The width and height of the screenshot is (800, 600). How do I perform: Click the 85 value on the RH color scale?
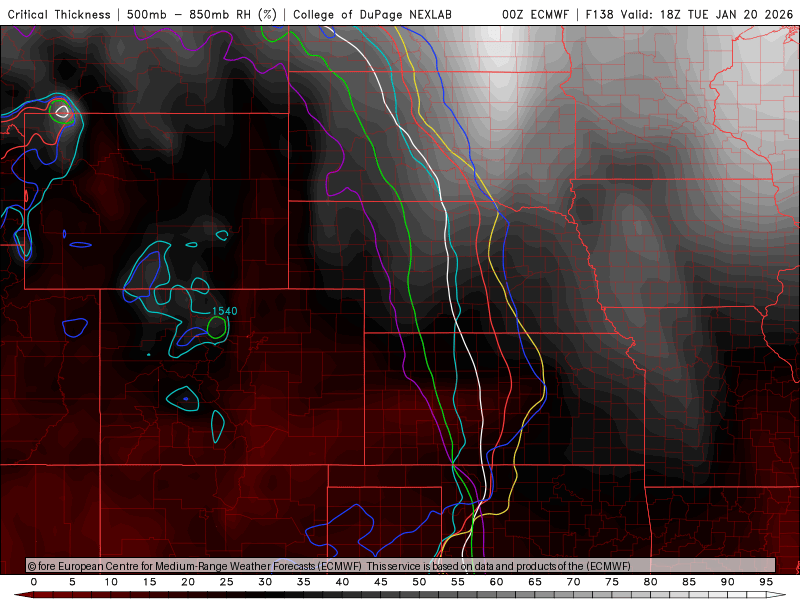[689, 582]
